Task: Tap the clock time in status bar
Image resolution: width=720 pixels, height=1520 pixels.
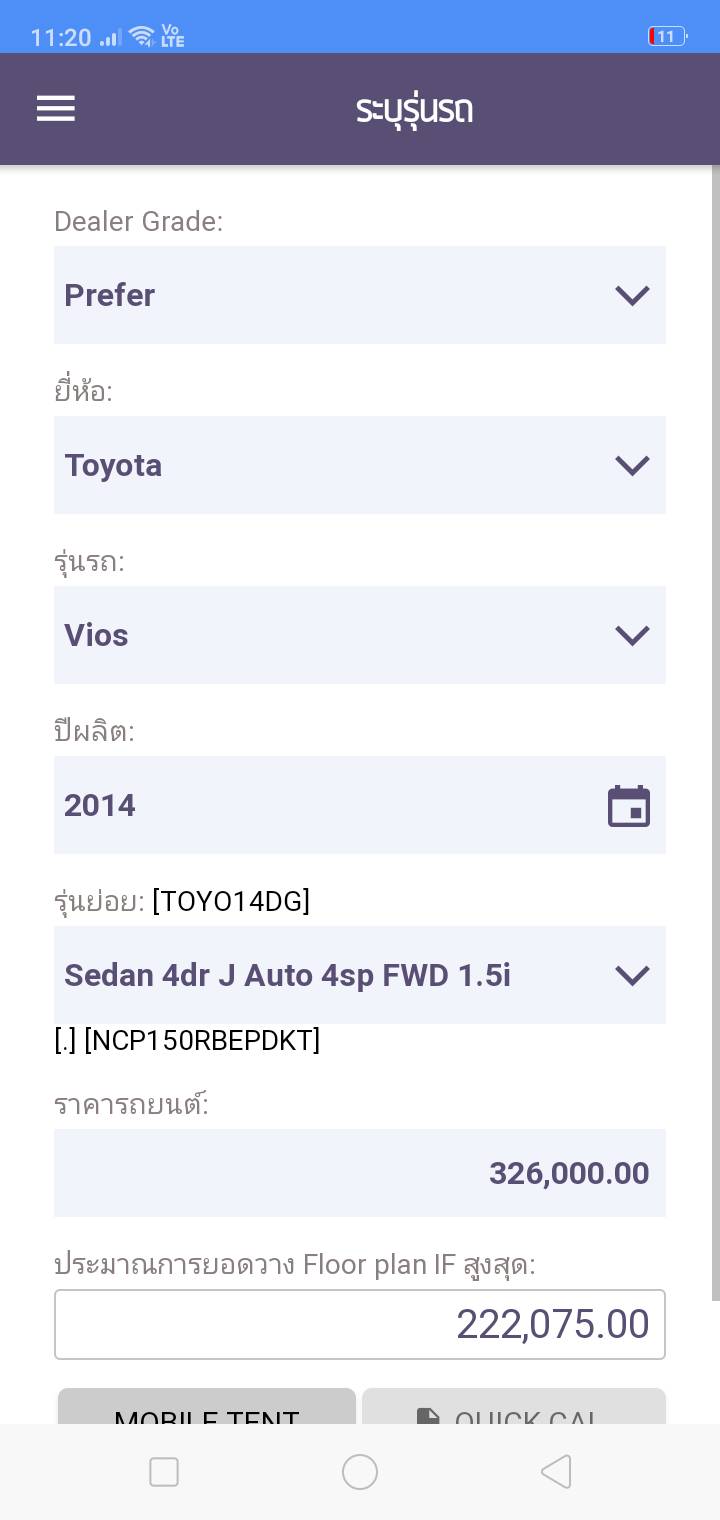Action: coord(61,38)
